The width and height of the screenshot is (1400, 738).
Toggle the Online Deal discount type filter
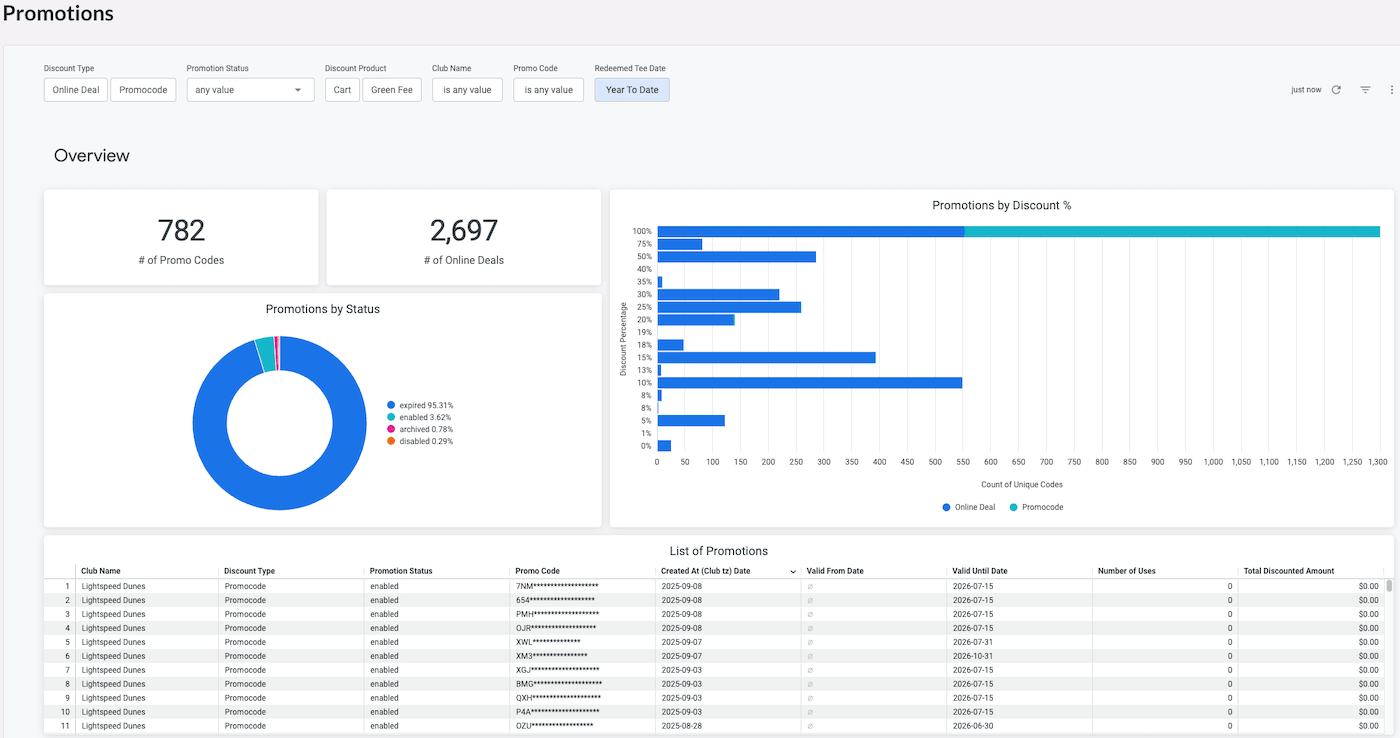coord(76,90)
